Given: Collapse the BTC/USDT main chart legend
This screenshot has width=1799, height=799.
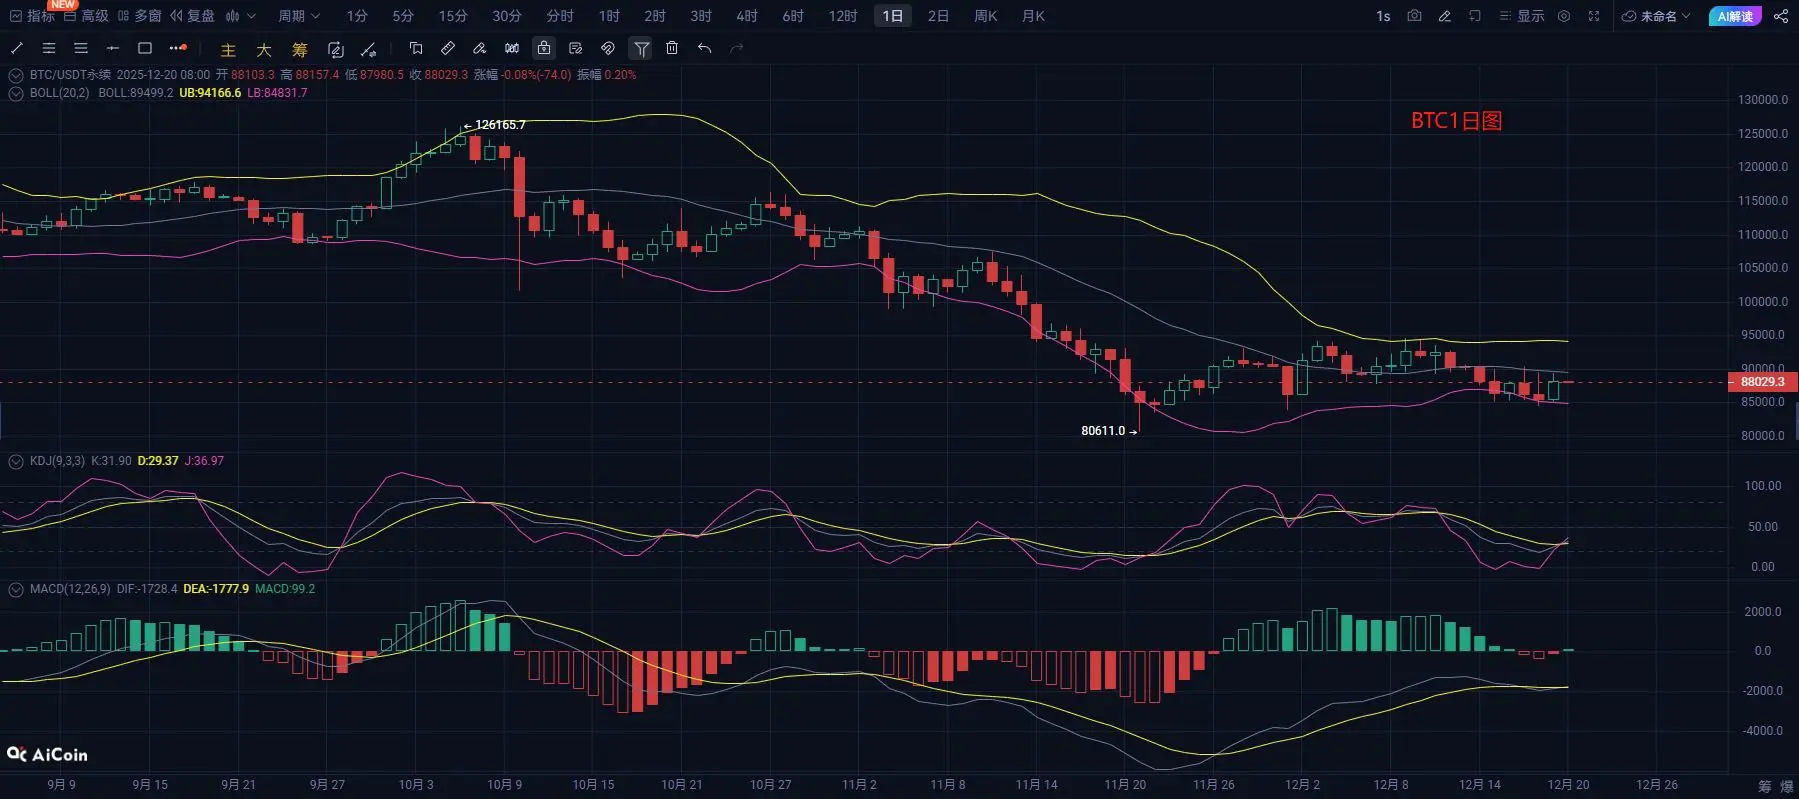Looking at the screenshot, I should pos(16,75).
